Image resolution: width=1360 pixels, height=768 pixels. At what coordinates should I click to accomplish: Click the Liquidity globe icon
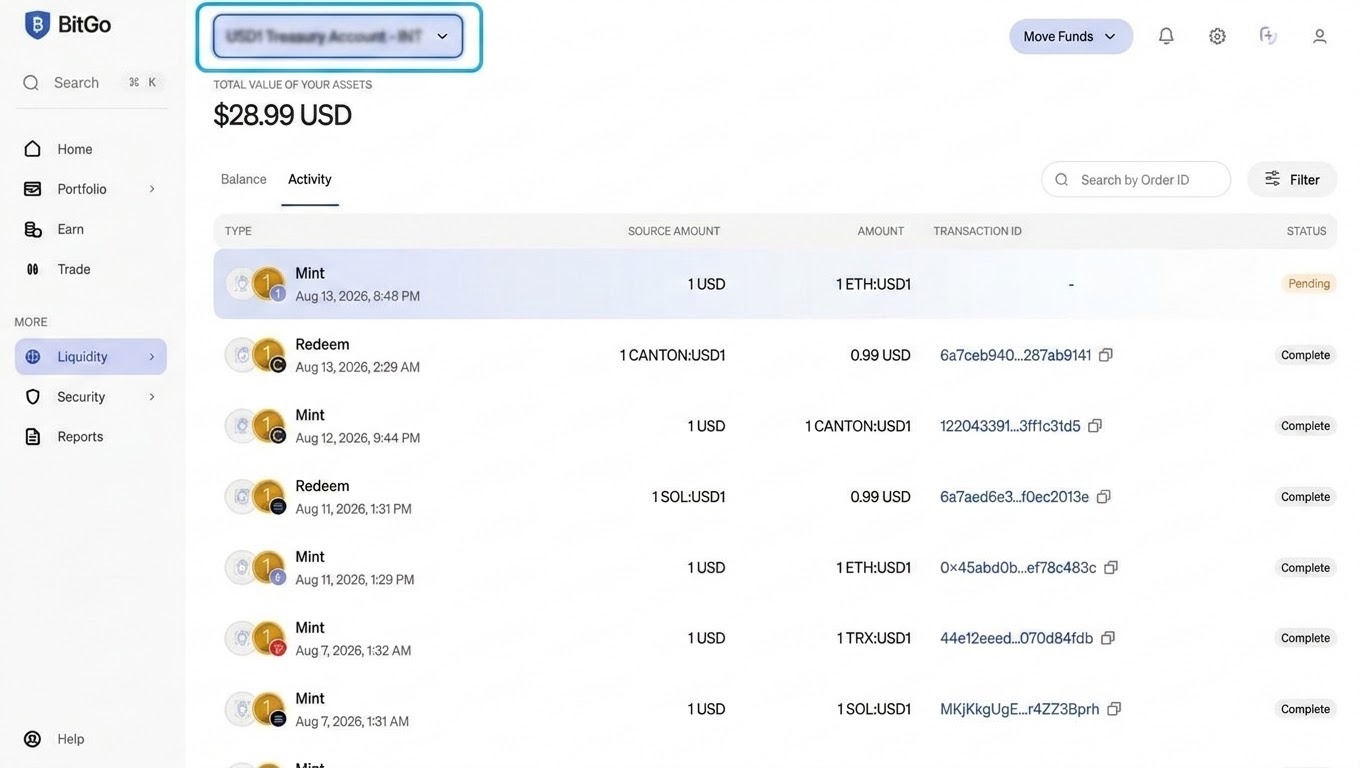coord(33,357)
